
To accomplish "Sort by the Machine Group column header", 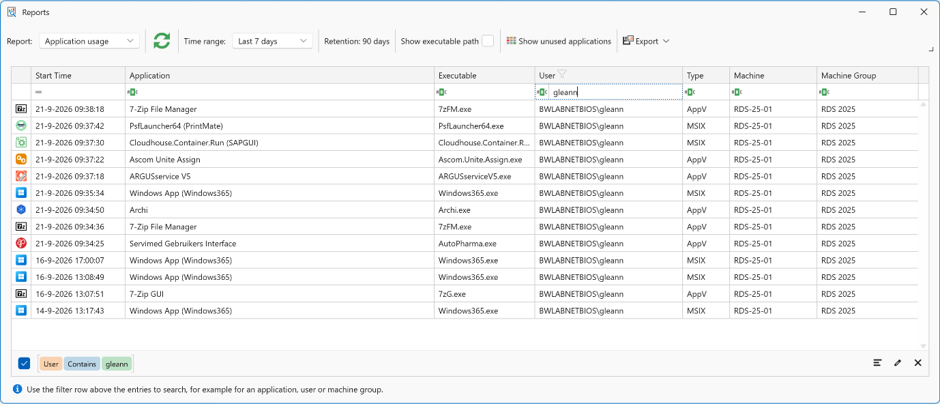I will [x=867, y=76].
